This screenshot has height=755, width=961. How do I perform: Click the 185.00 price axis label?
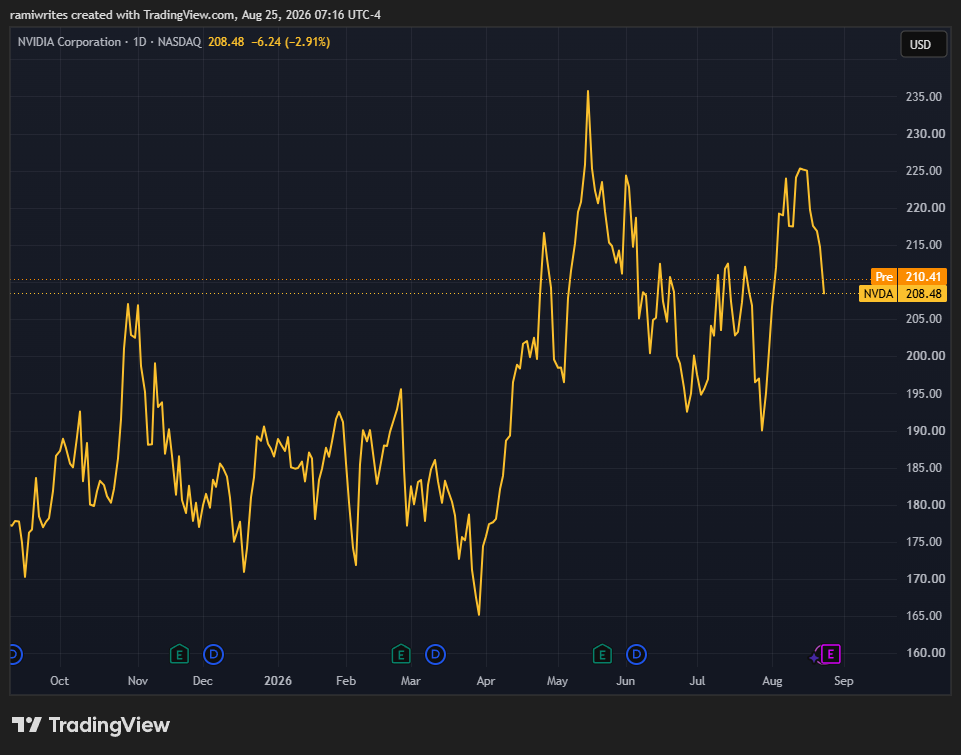(x=924, y=468)
